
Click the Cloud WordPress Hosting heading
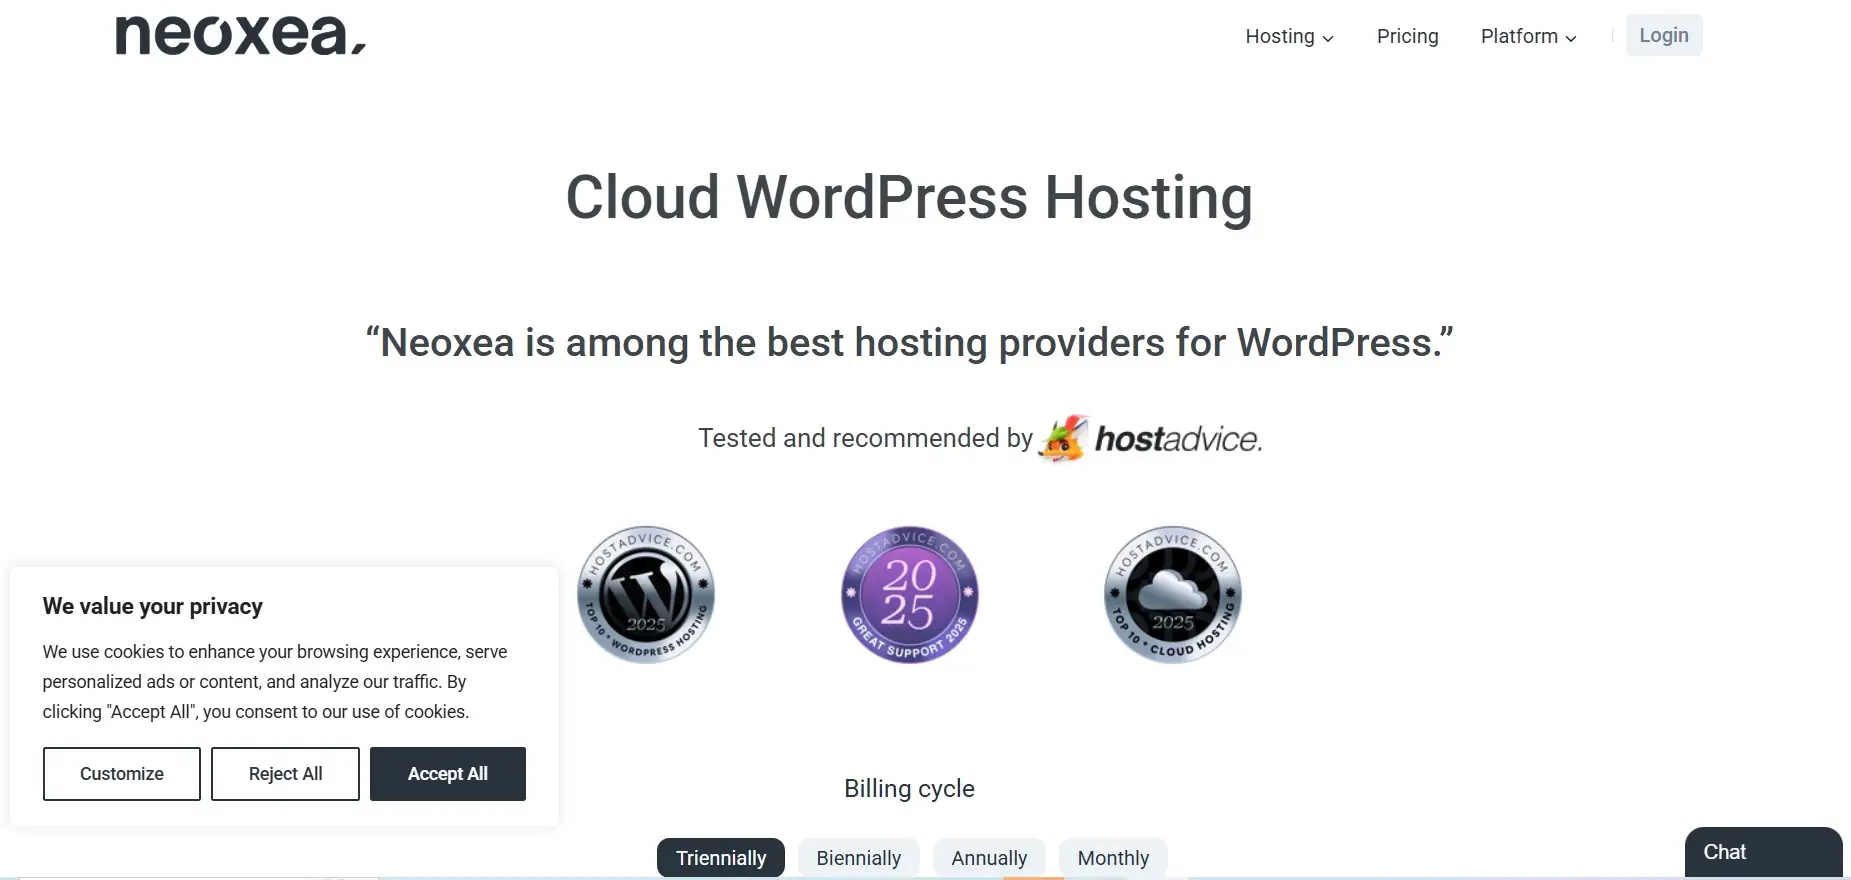point(909,197)
